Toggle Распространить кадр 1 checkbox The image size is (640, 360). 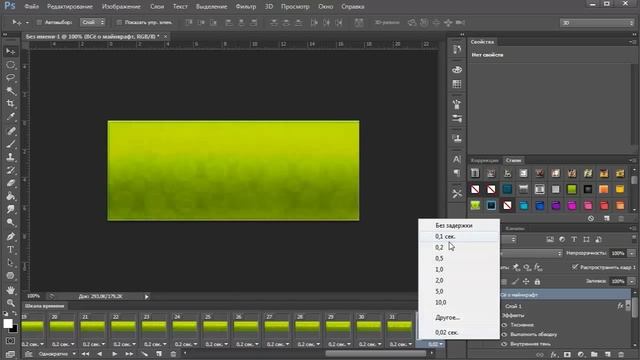click(x=575, y=267)
